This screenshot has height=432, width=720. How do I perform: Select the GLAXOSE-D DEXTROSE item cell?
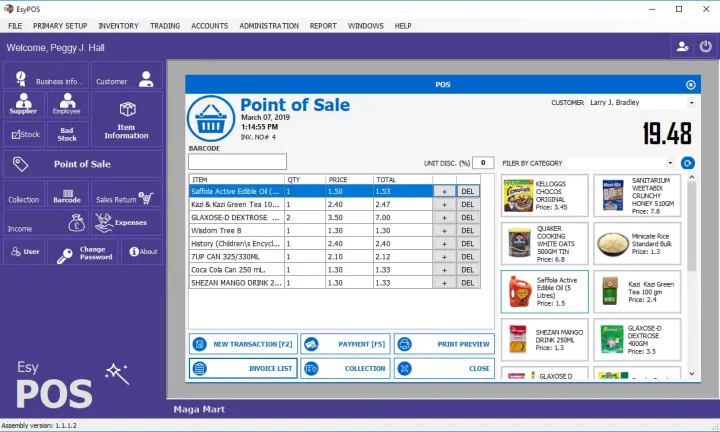pyautogui.click(x=237, y=218)
